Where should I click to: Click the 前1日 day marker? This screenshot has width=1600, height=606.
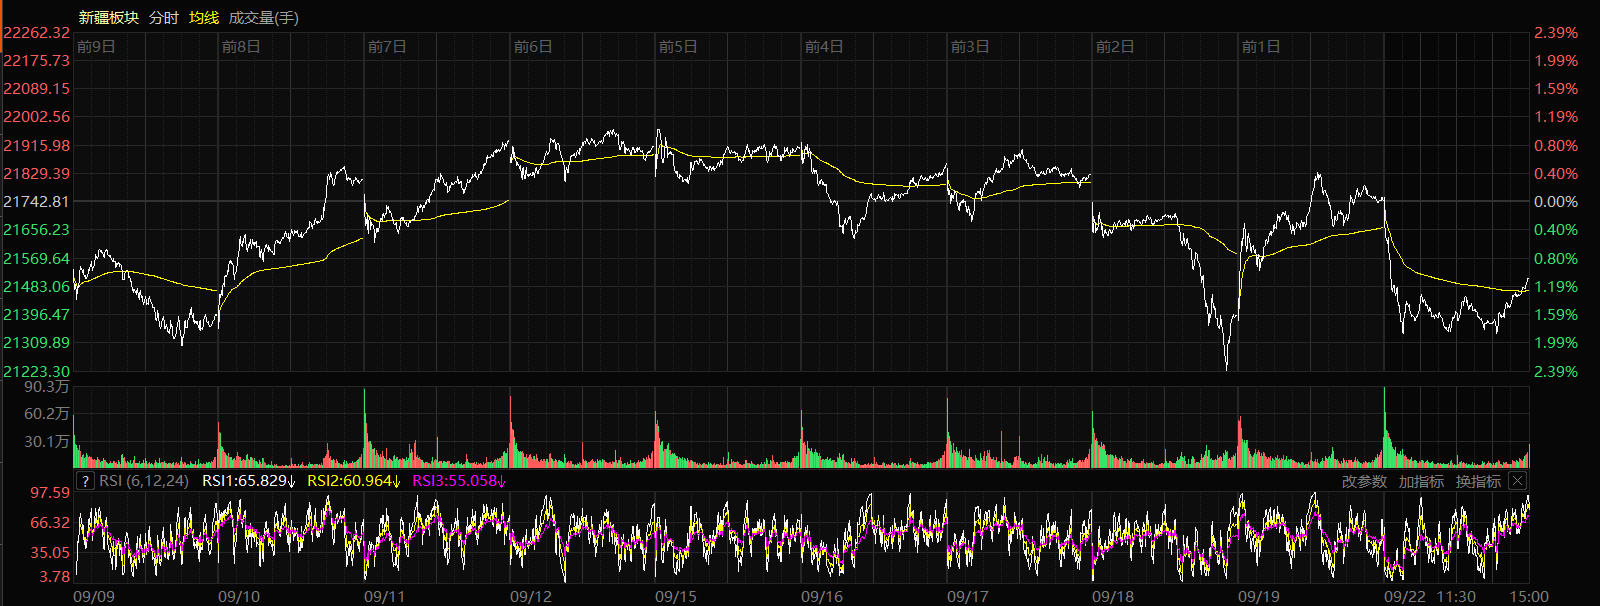tap(1260, 47)
